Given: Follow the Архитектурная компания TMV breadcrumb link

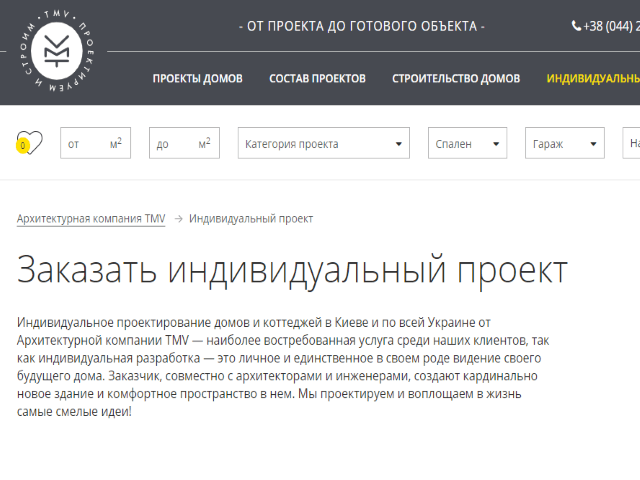Looking at the screenshot, I should pos(91,219).
